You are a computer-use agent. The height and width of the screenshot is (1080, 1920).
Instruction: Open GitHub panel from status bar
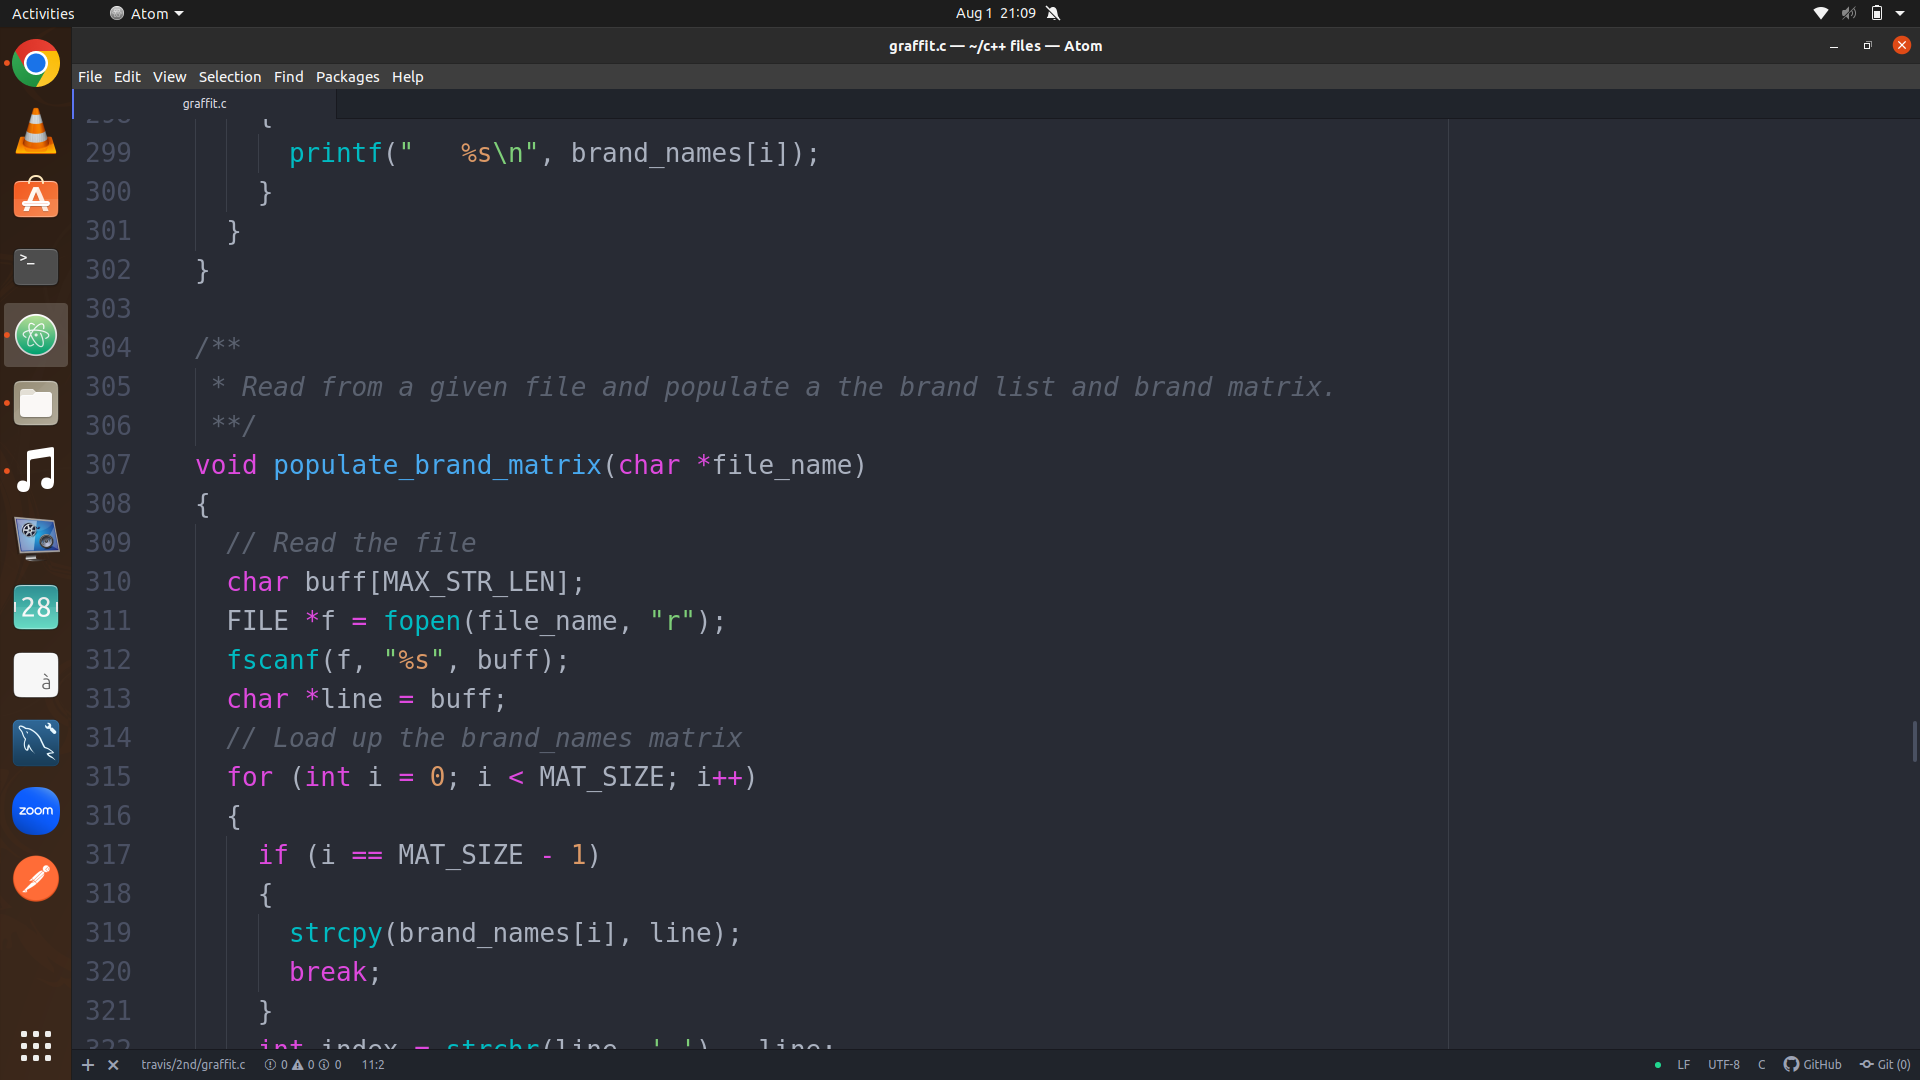1812,1065
